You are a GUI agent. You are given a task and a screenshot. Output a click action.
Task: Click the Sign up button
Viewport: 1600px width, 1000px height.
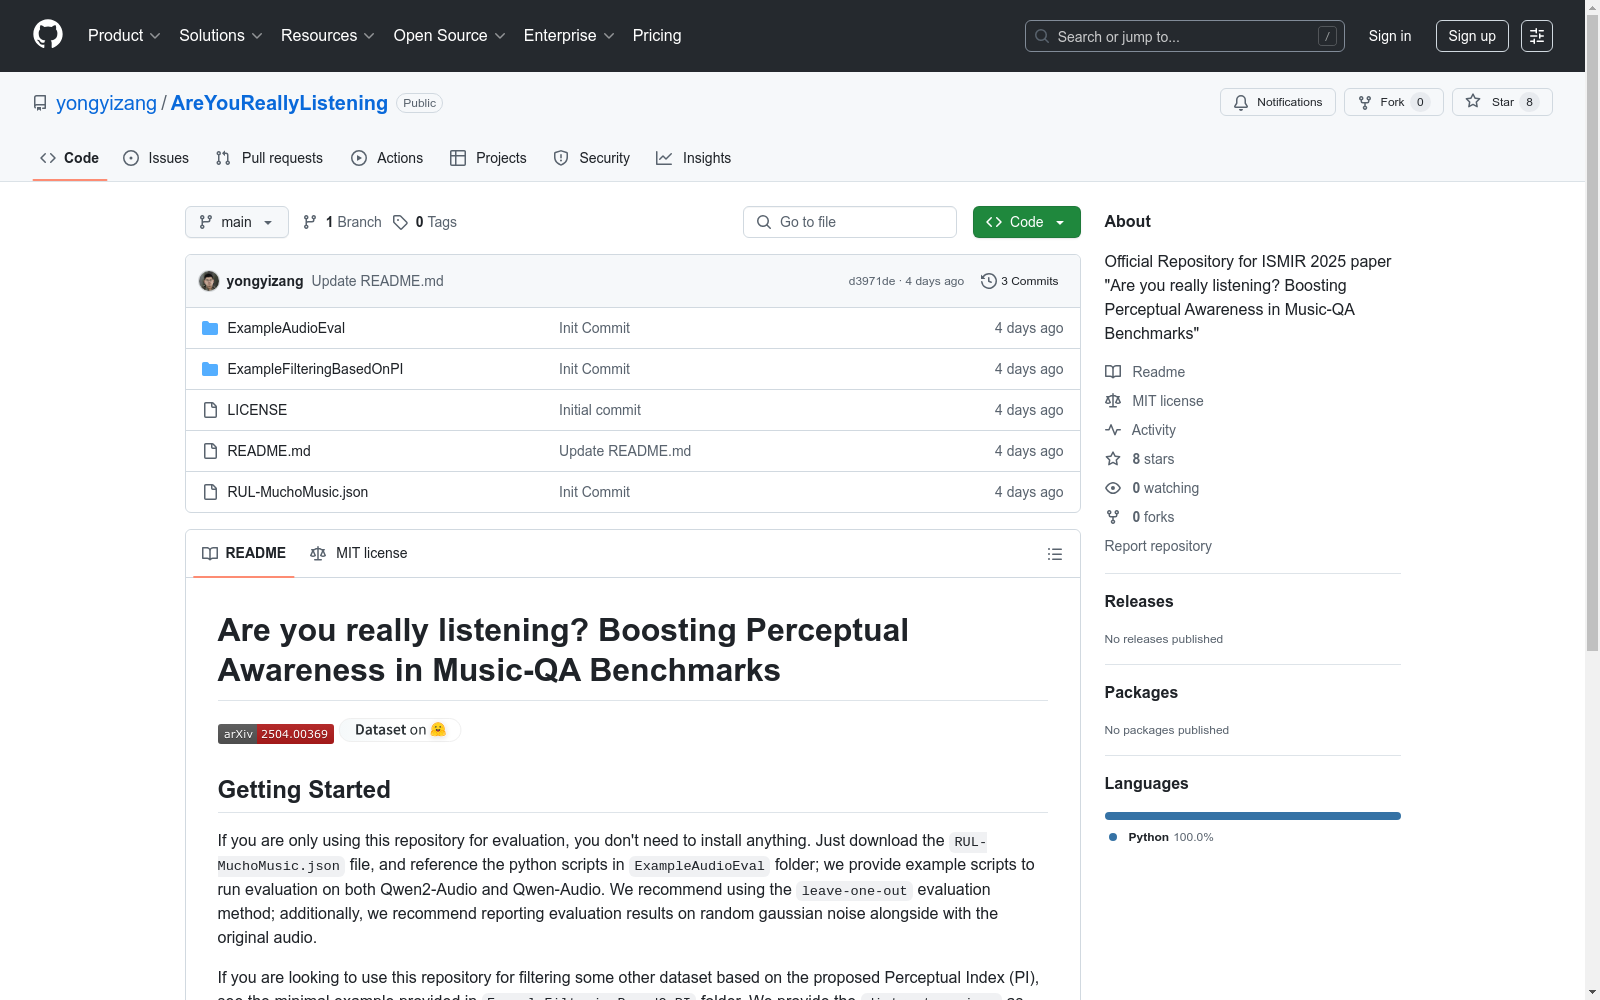pyautogui.click(x=1472, y=36)
